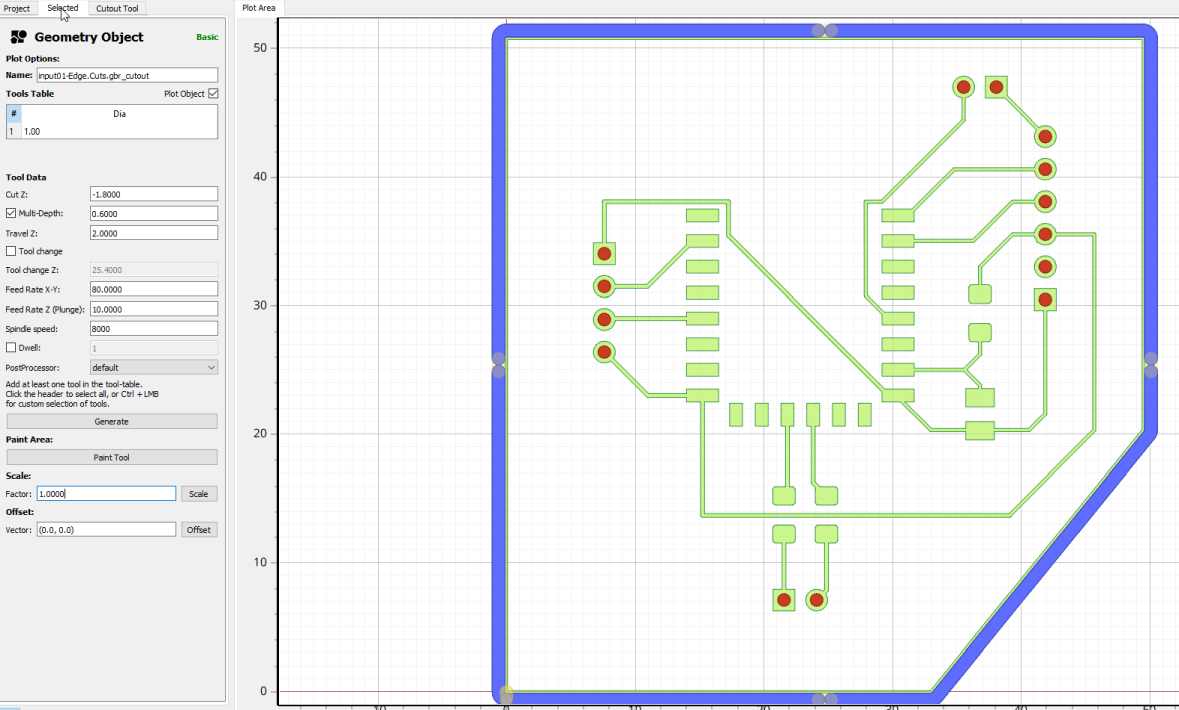1179x710 pixels.
Task: Click the right bridge gap on the cutout
Action: pos(1150,365)
